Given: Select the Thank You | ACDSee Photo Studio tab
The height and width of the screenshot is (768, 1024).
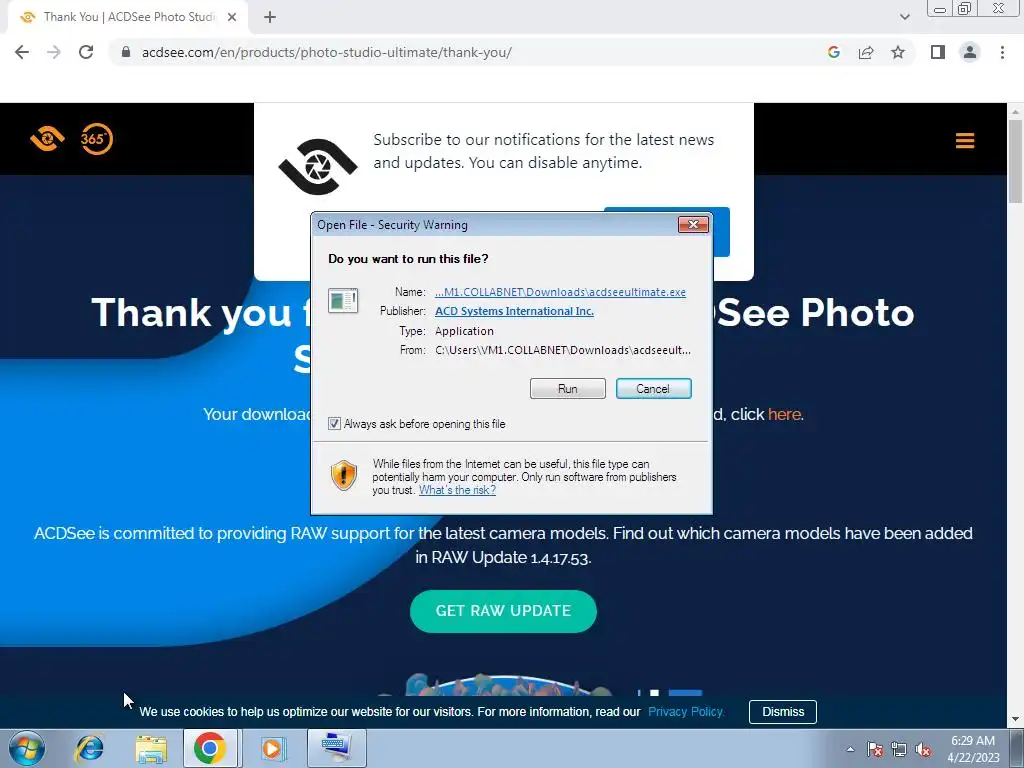Looking at the screenshot, I should [129, 17].
